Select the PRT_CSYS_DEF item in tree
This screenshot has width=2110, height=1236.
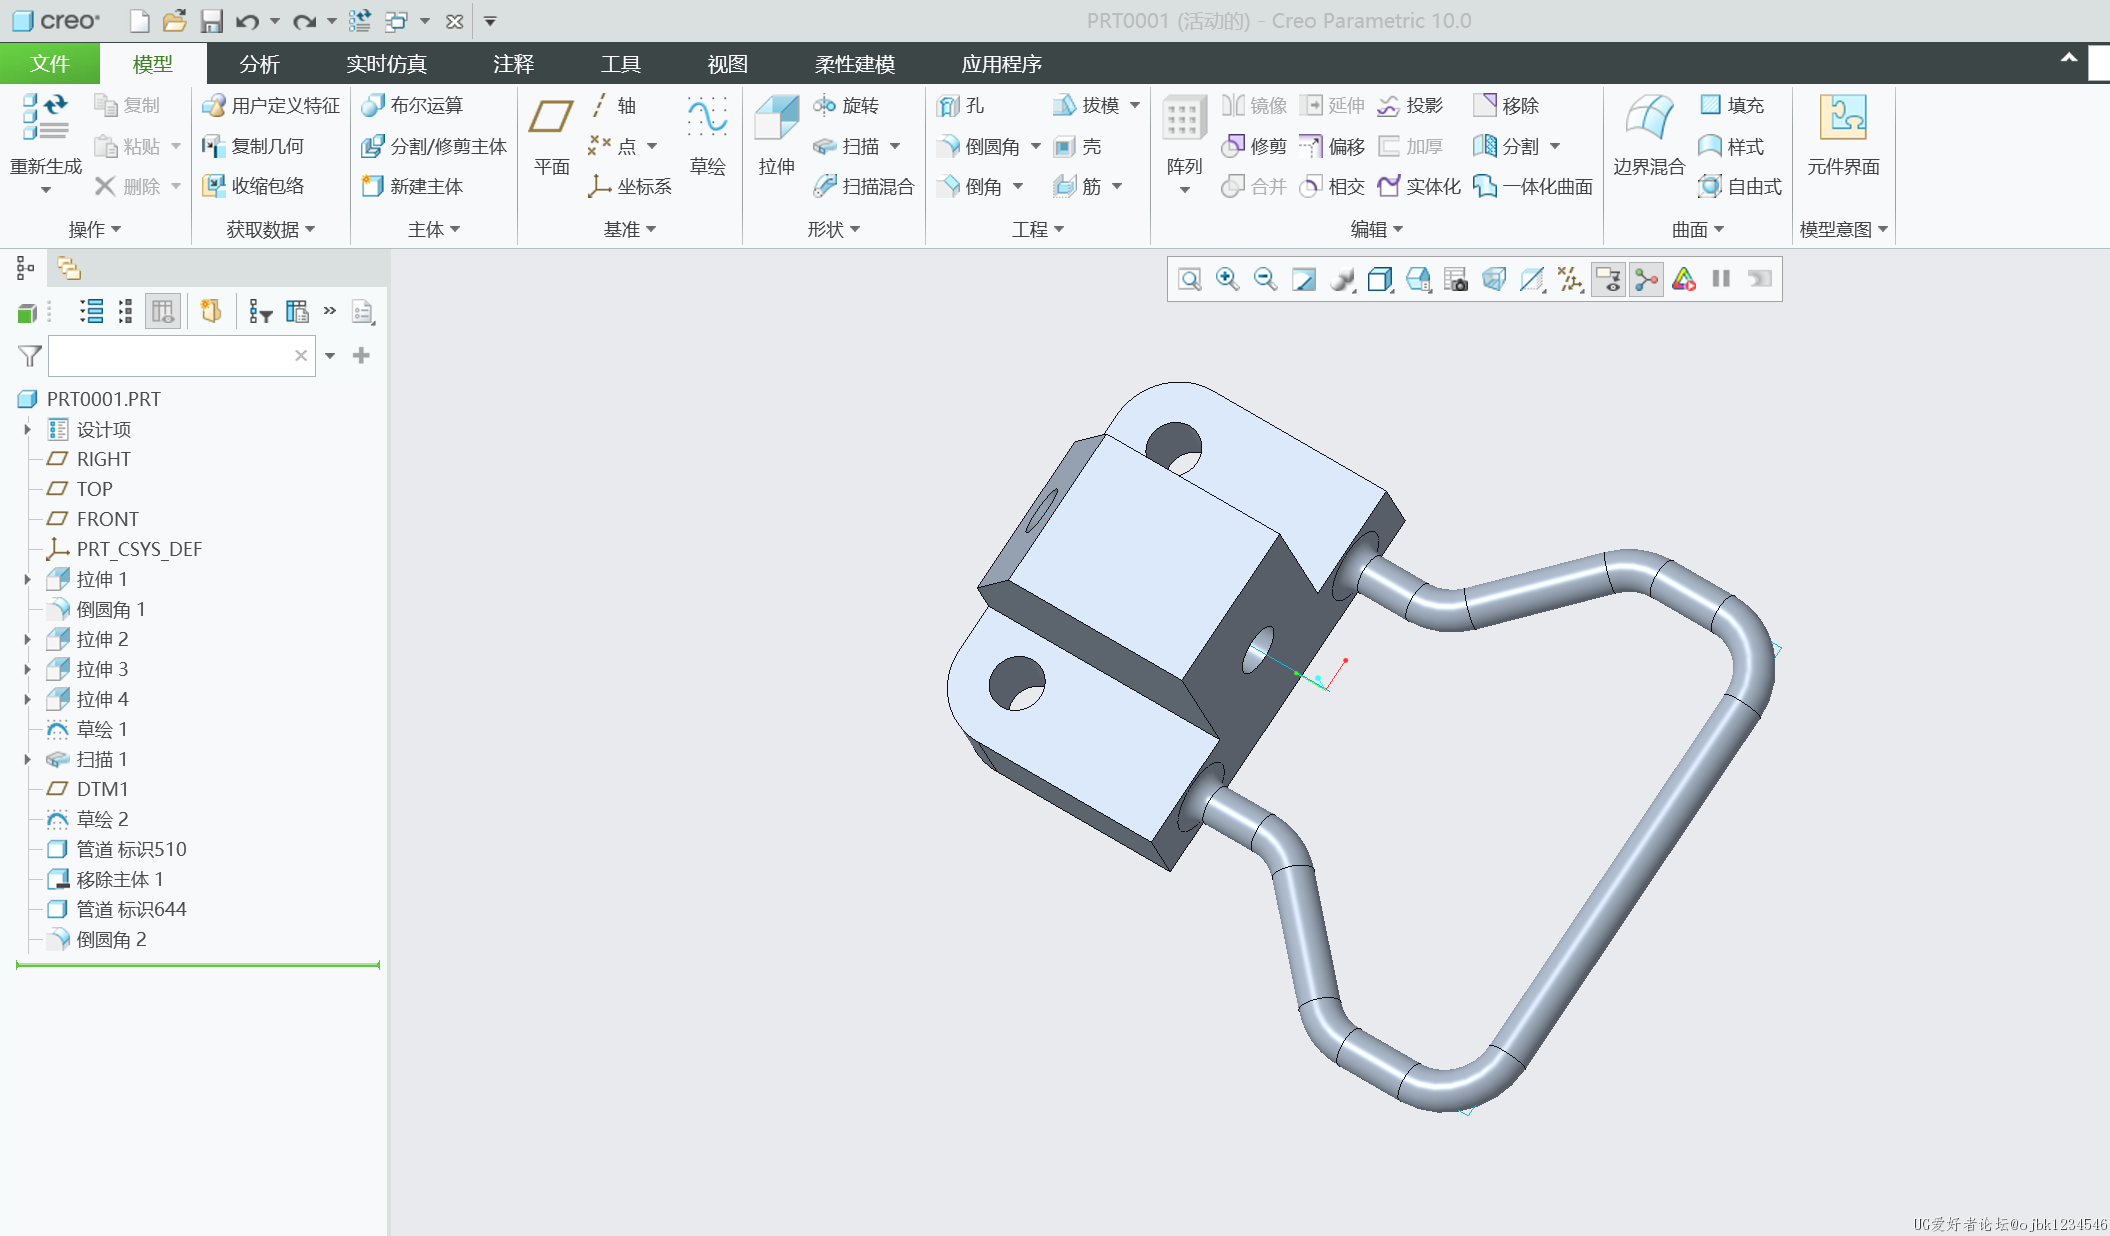(125, 549)
